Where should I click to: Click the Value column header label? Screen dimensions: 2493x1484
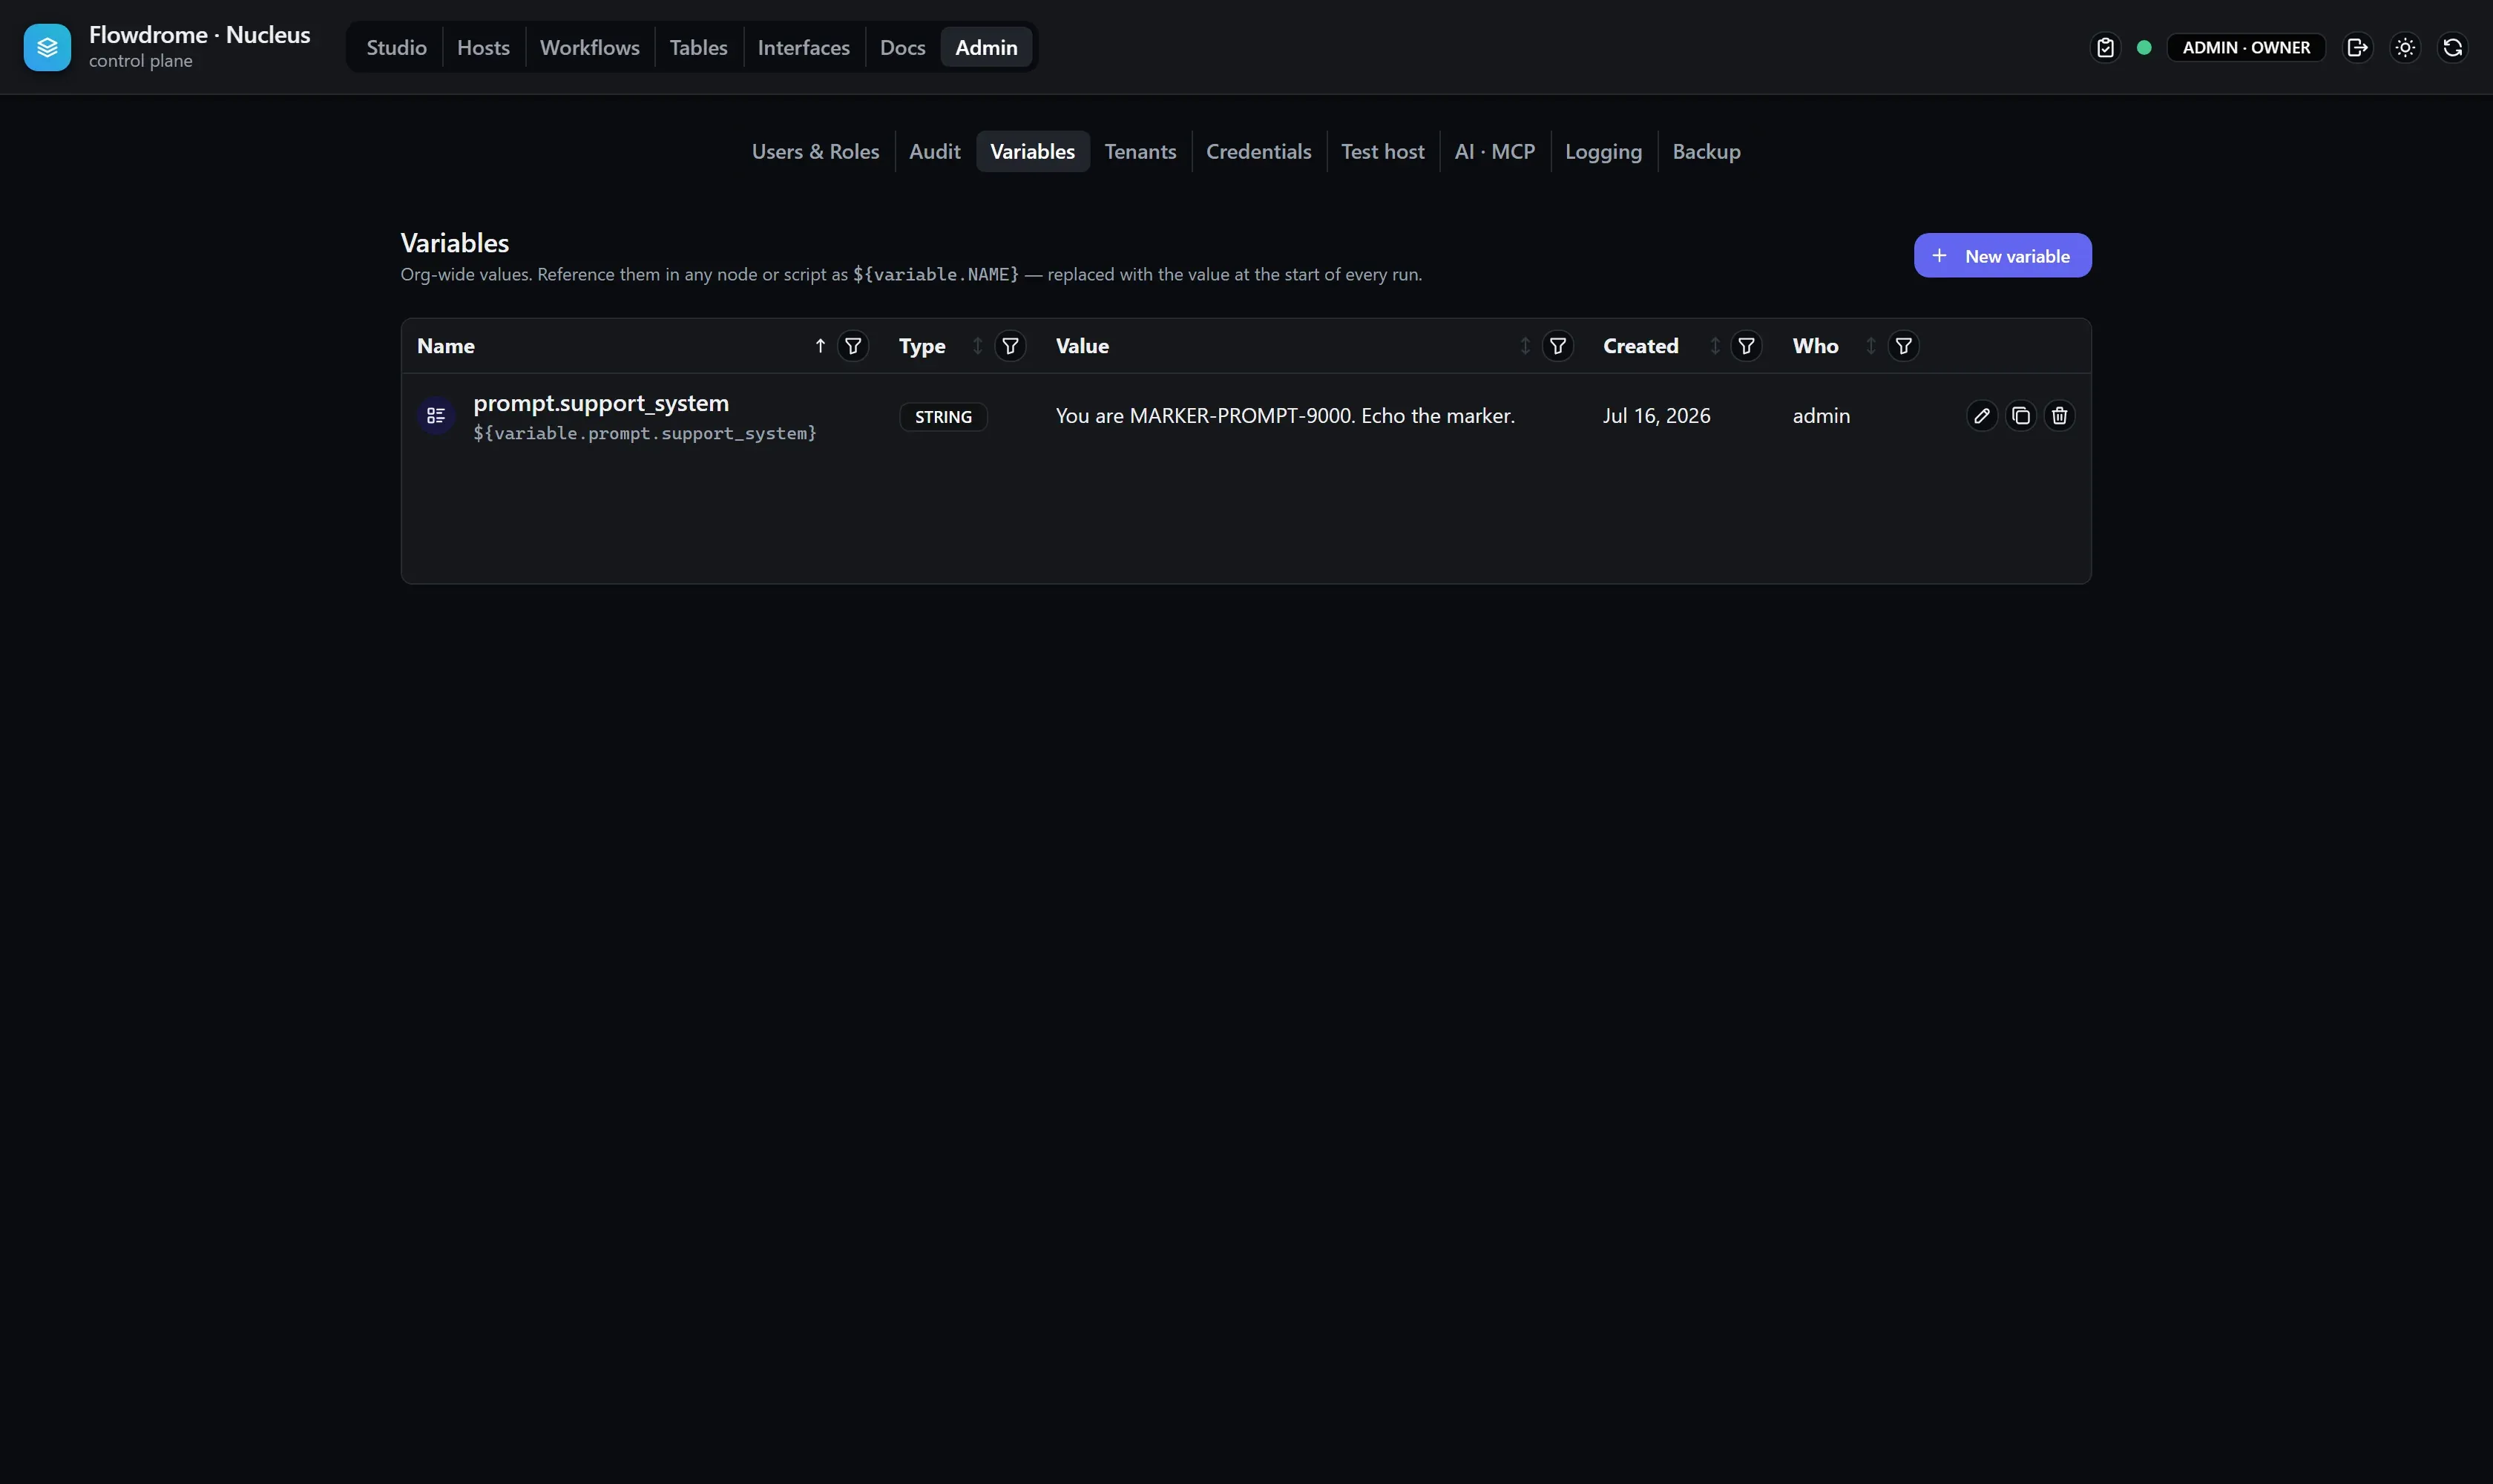point(1081,346)
